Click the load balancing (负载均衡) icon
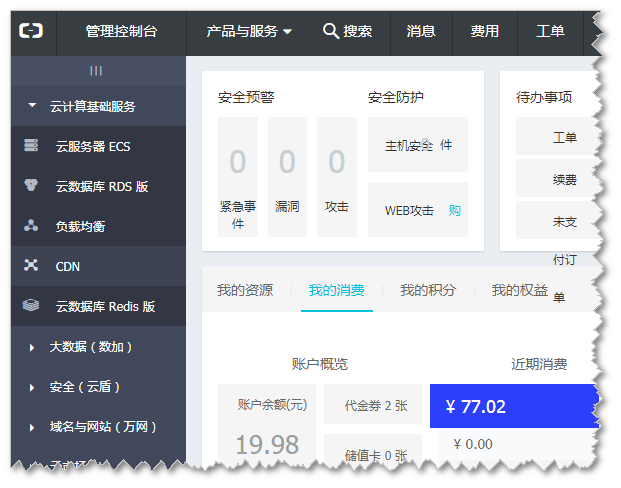The height and width of the screenshot is (488, 621). 31,226
